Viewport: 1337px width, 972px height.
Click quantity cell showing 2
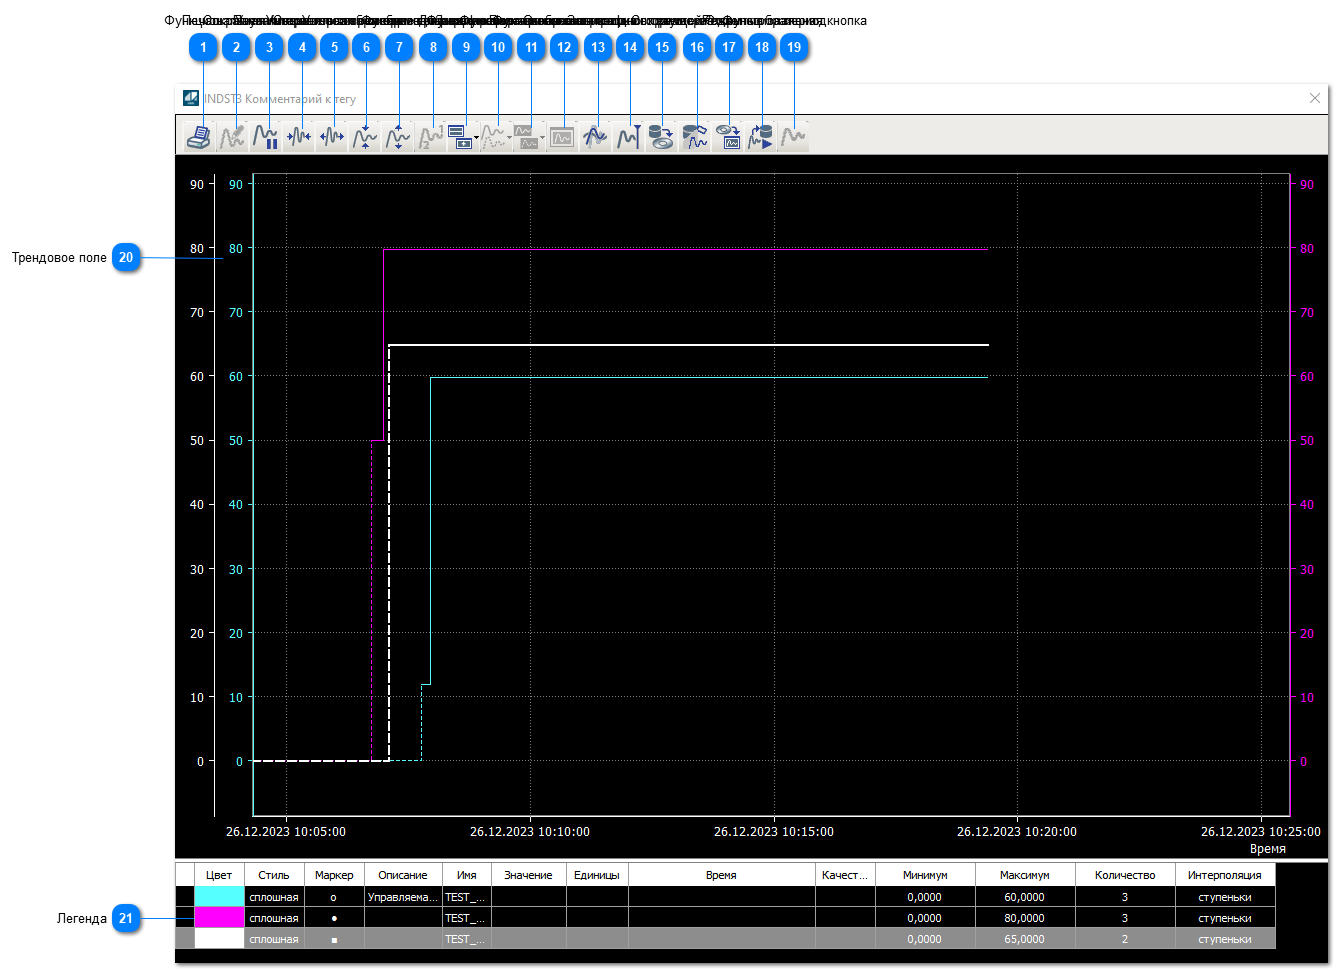click(x=1125, y=939)
